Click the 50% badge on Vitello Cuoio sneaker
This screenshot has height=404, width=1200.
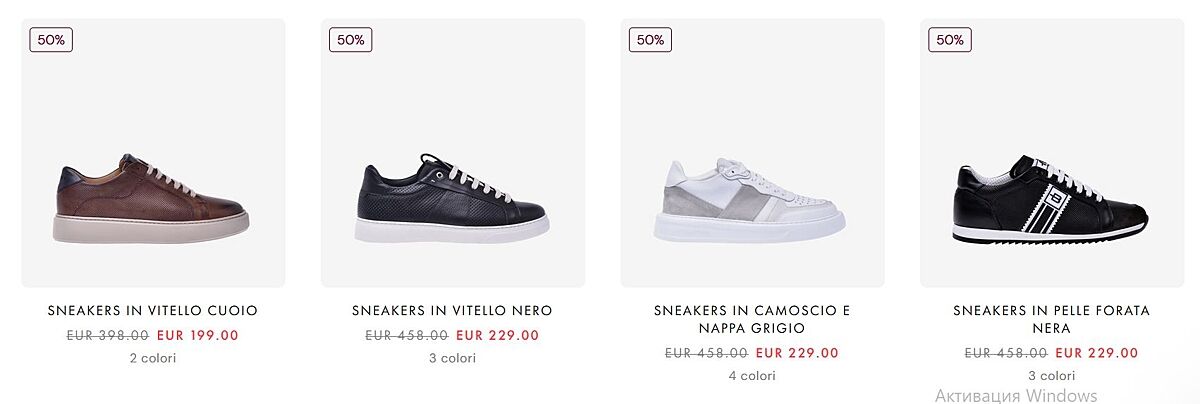point(51,40)
